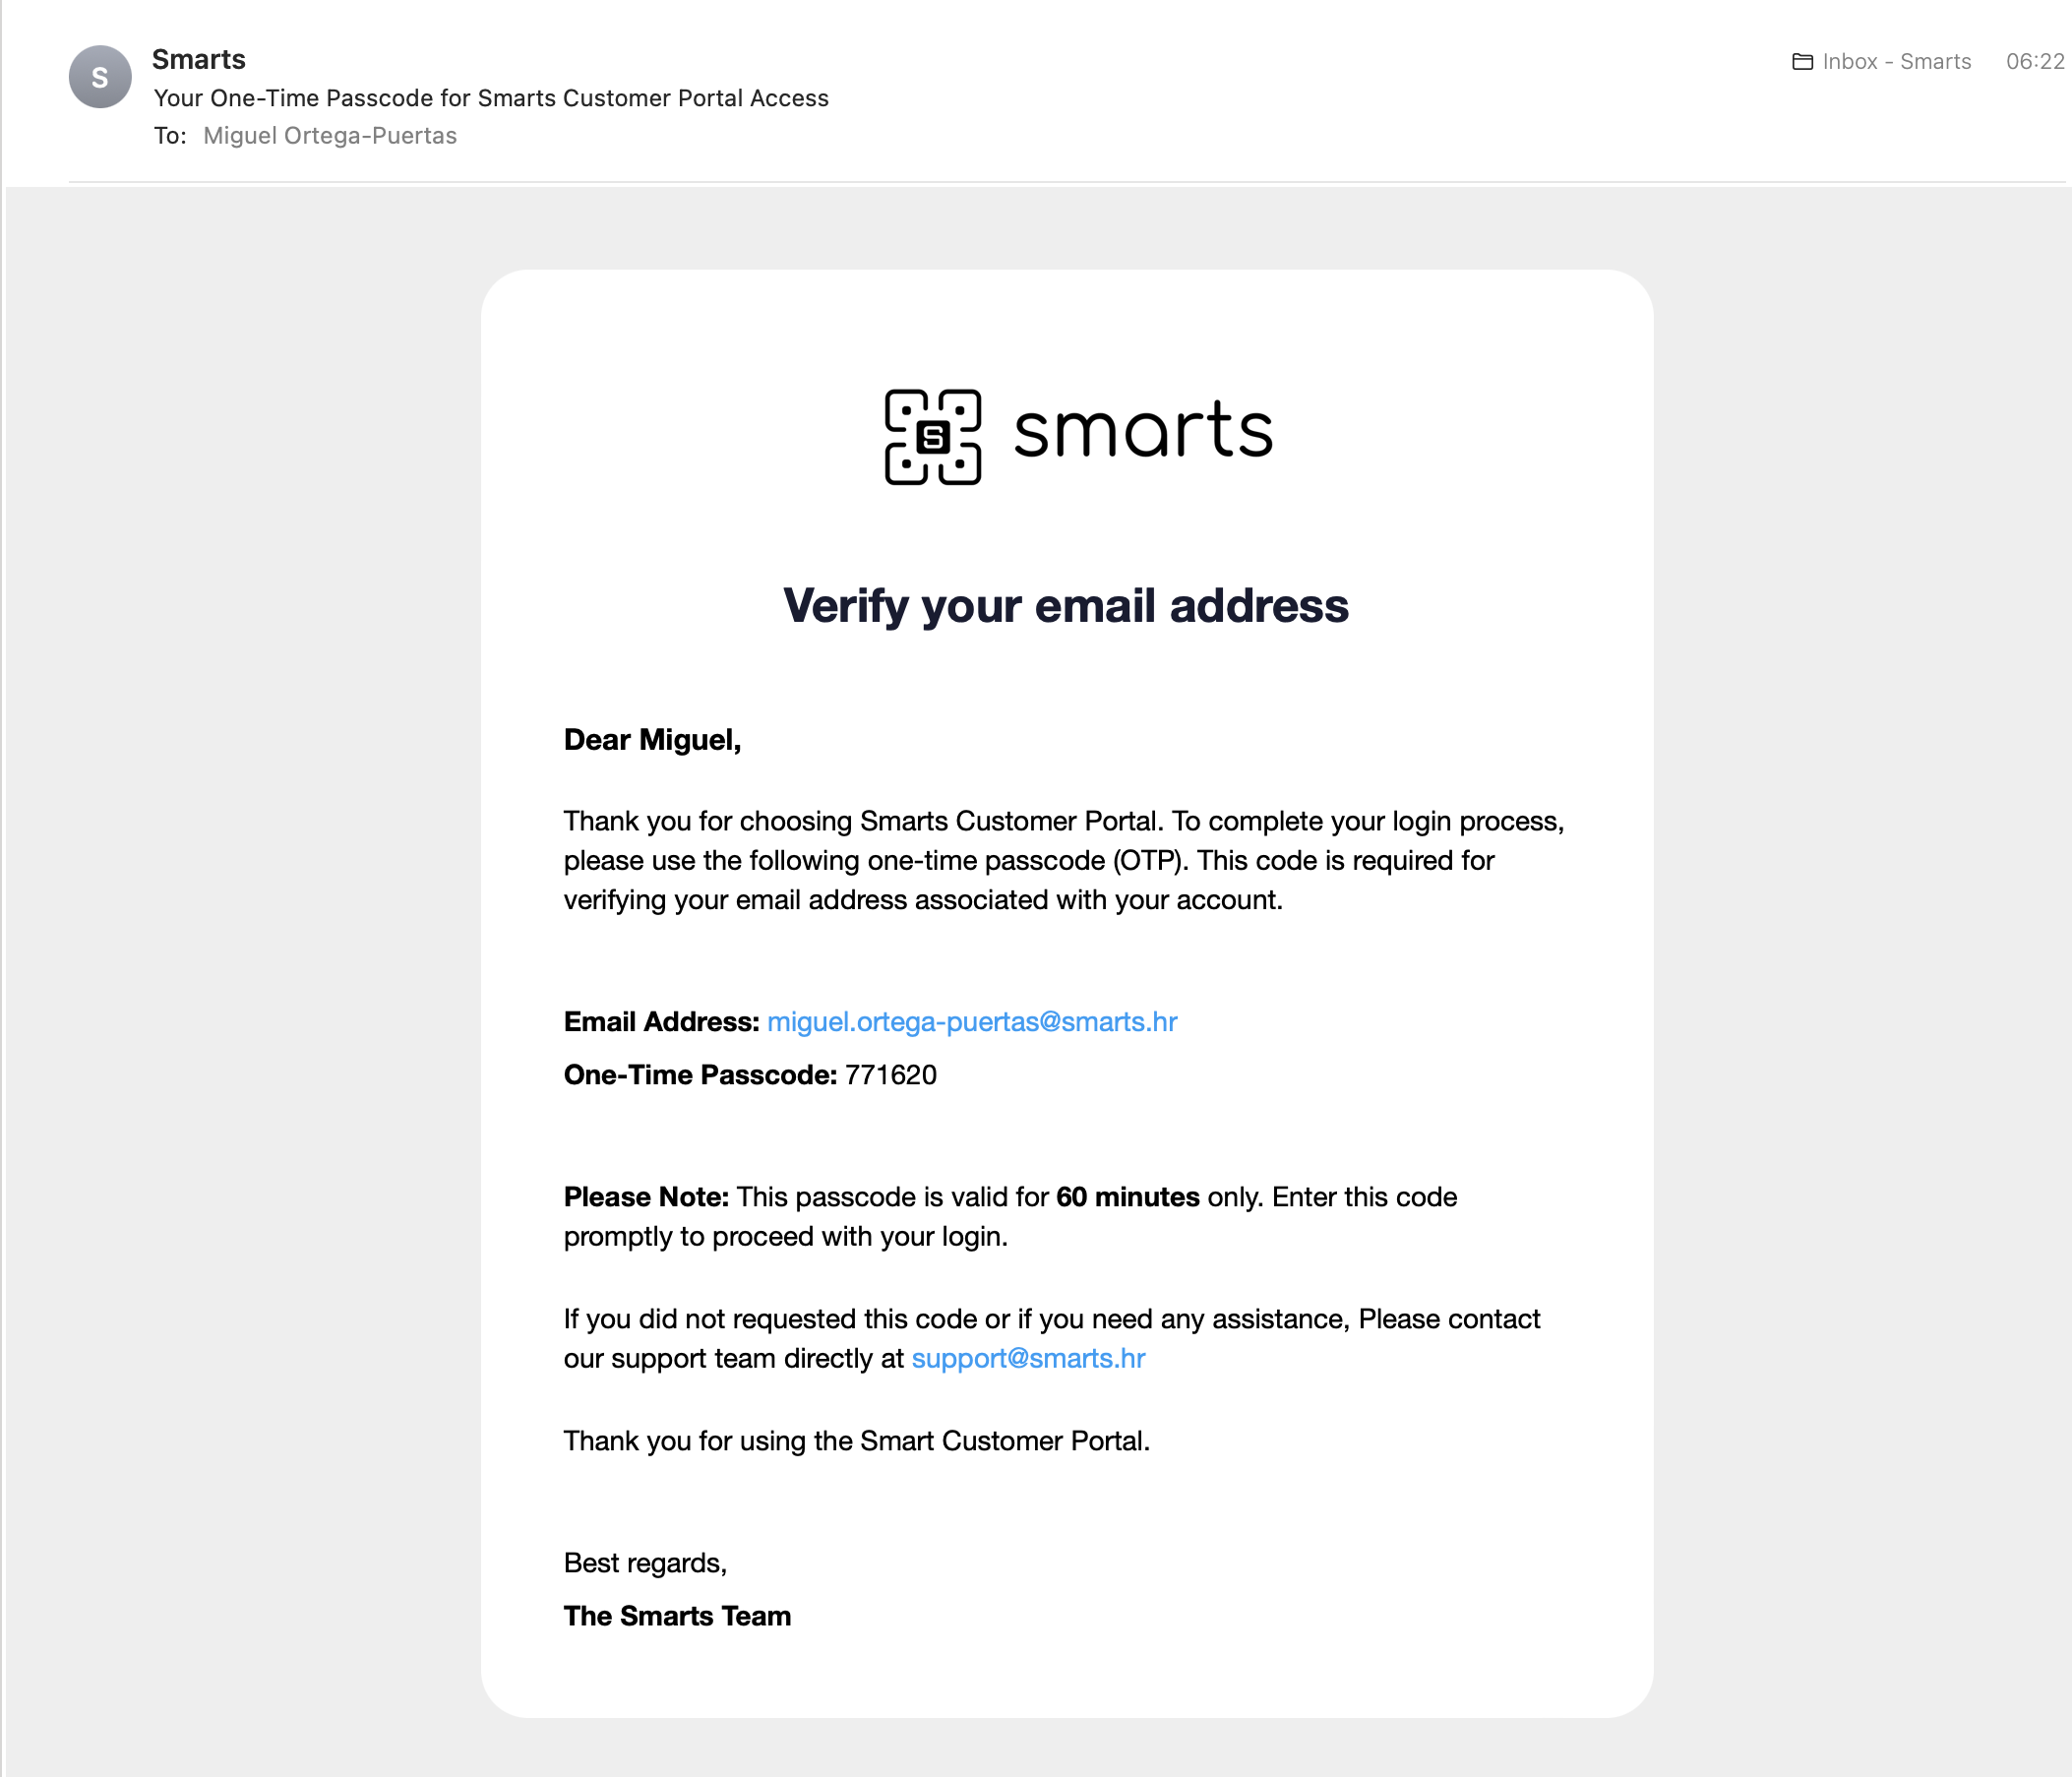This screenshot has width=2072, height=1777.
Task: Click The Smarts Team signature
Action: pos(677,1616)
